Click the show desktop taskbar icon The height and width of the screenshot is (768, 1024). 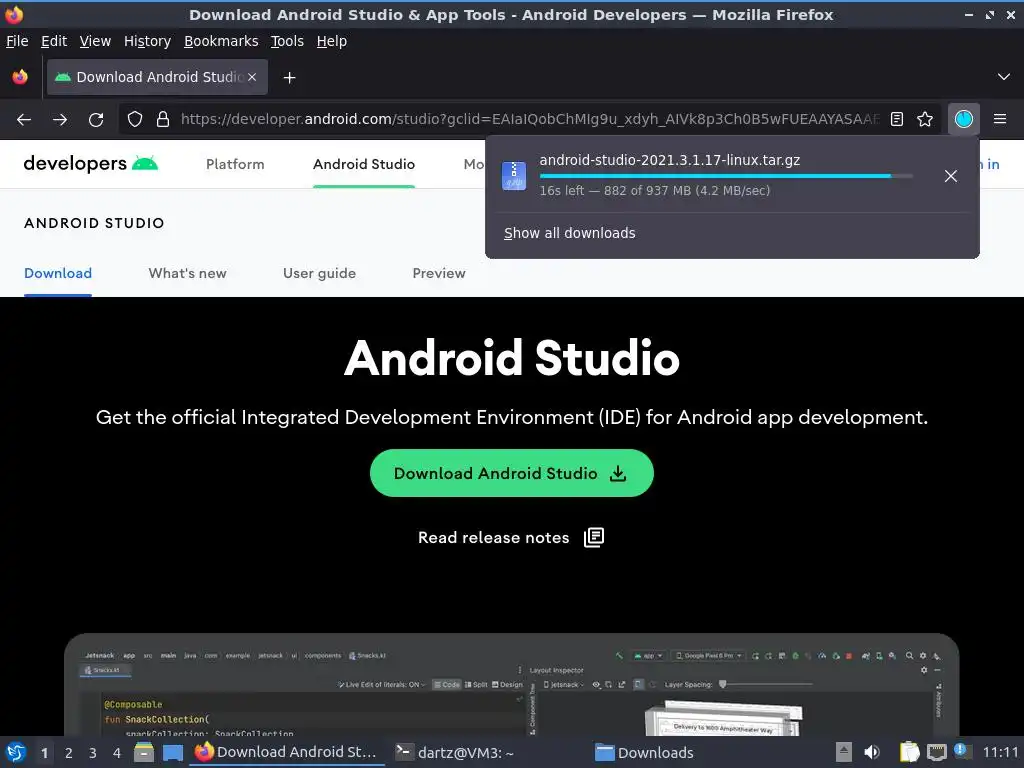click(x=173, y=753)
